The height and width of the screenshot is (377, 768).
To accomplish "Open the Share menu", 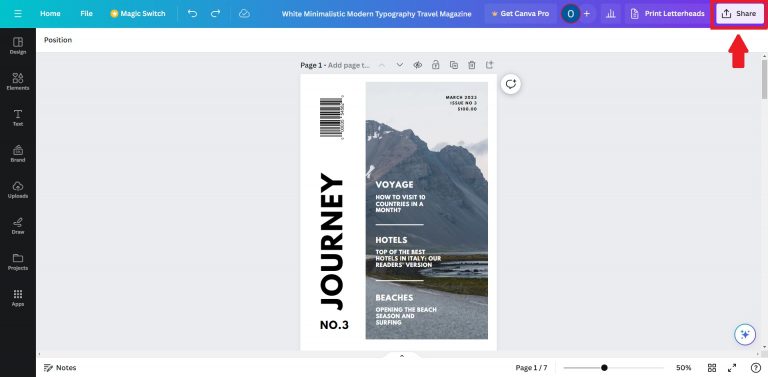I will [x=739, y=14].
